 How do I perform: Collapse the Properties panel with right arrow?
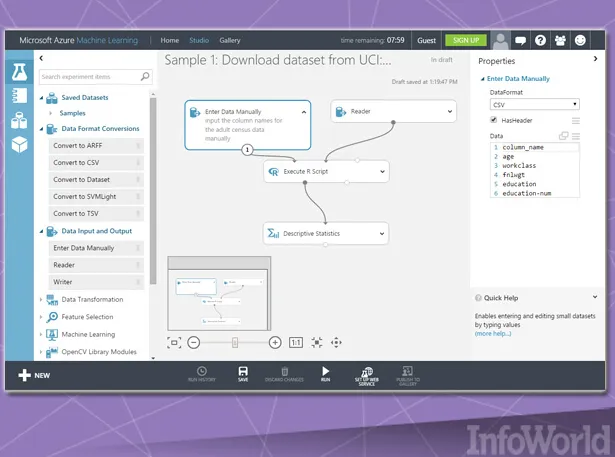[595, 59]
